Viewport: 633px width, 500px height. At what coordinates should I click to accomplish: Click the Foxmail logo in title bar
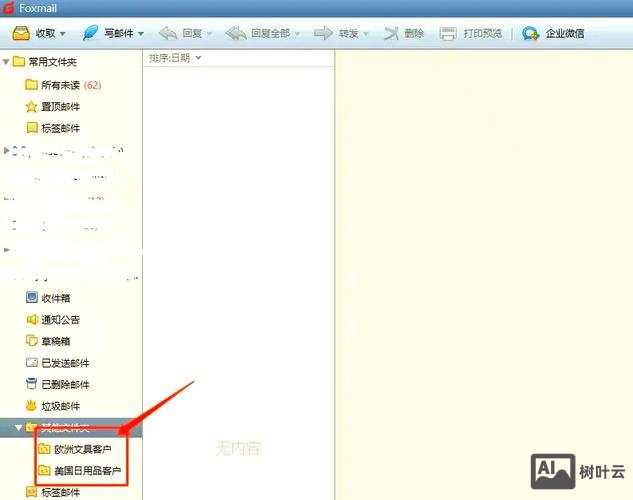[x=8, y=7]
